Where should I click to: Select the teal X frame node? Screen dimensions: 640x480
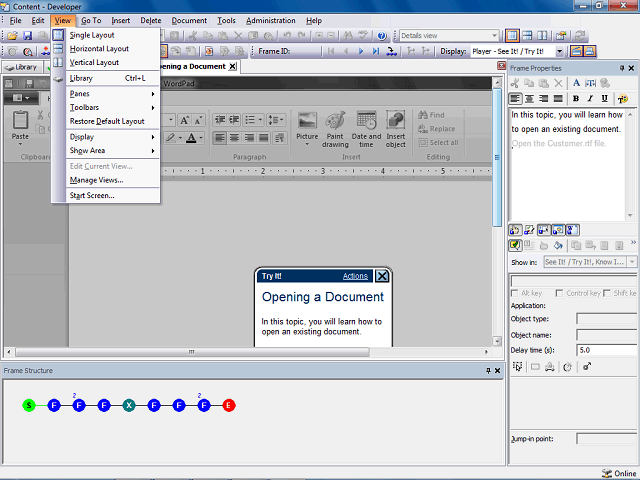pos(129,405)
